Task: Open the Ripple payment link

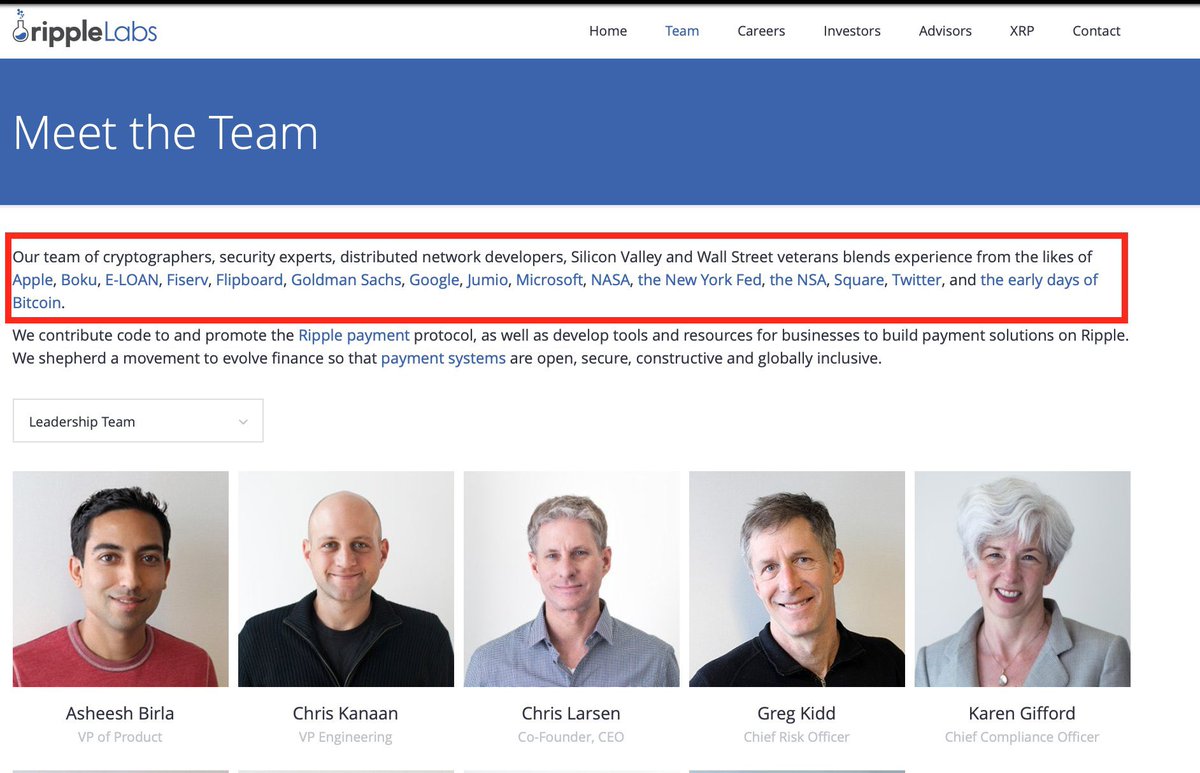Action: coord(354,336)
